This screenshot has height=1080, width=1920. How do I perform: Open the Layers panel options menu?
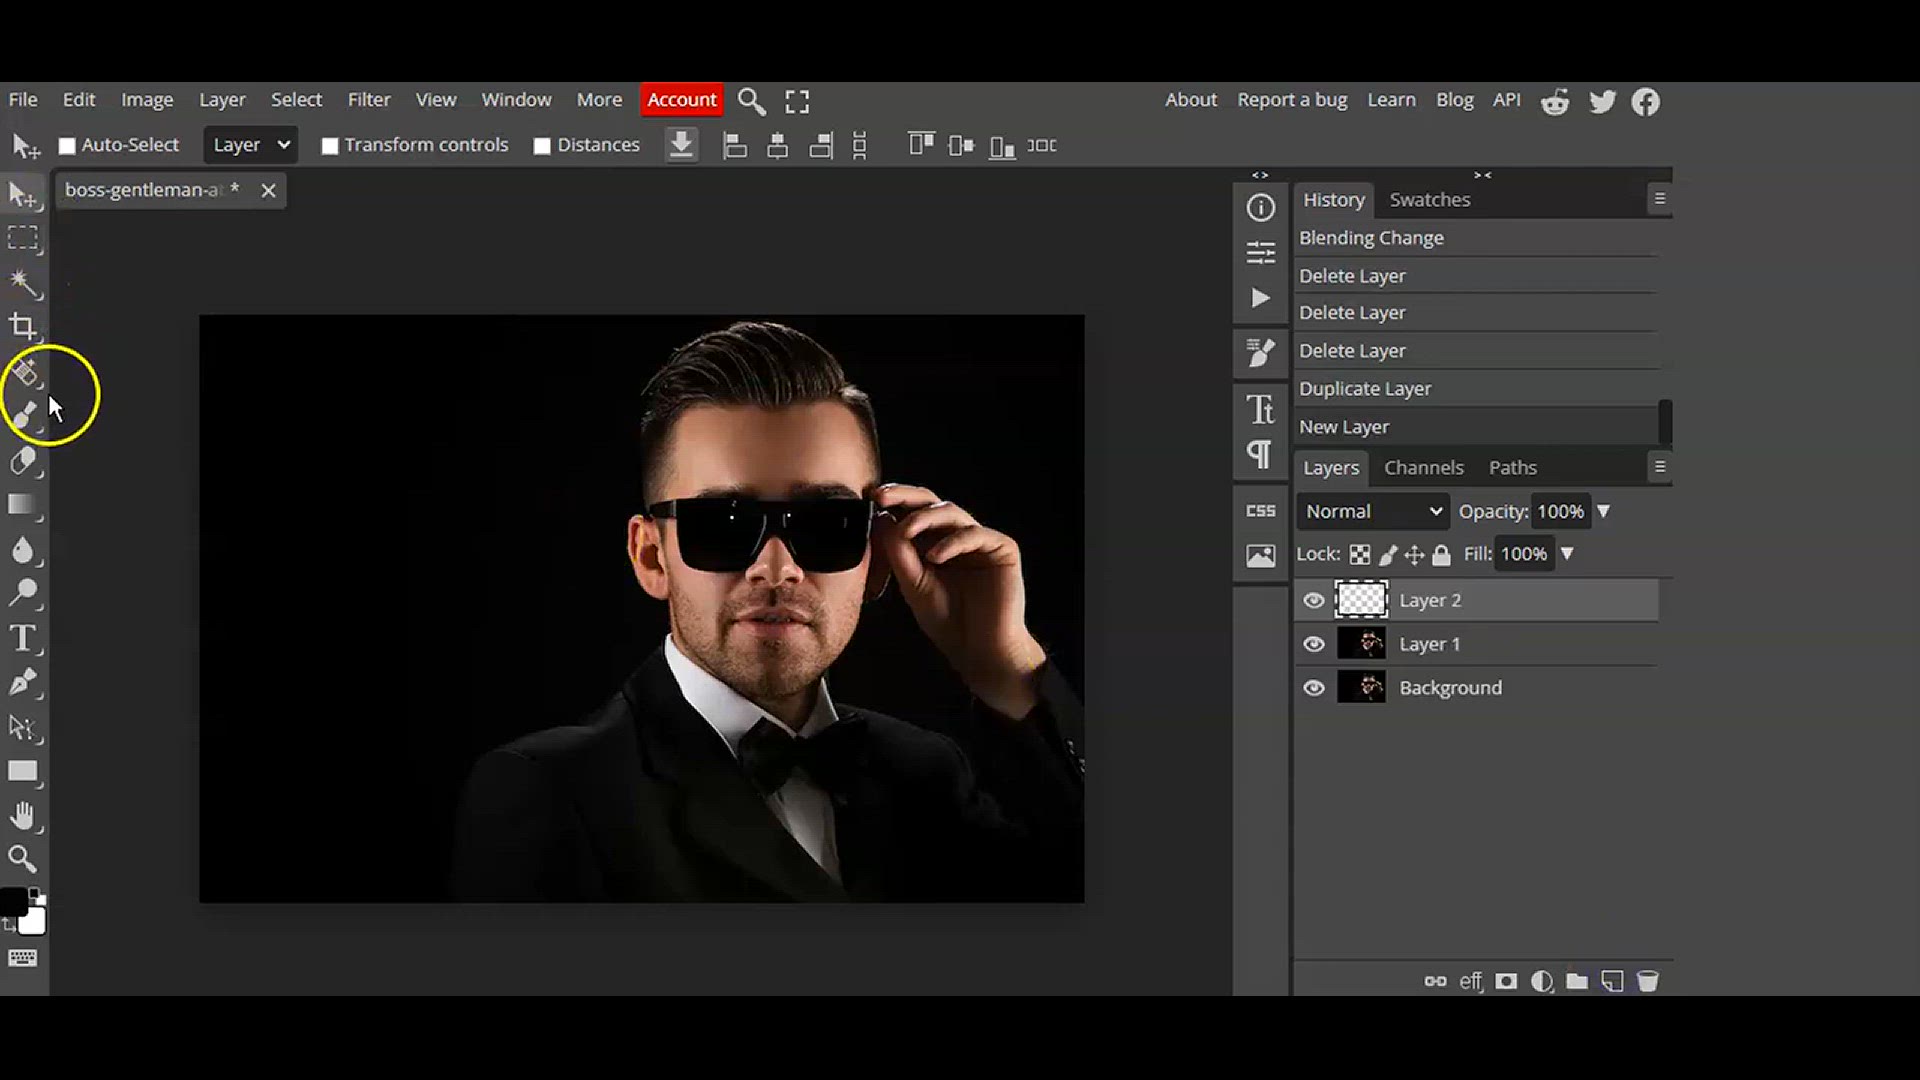(1660, 467)
